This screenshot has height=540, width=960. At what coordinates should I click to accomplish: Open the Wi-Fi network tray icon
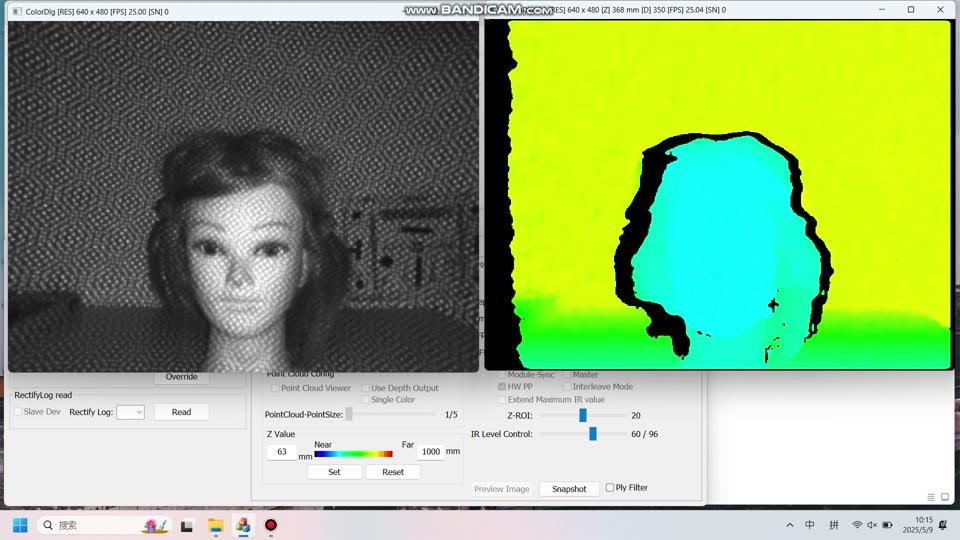click(x=857, y=525)
